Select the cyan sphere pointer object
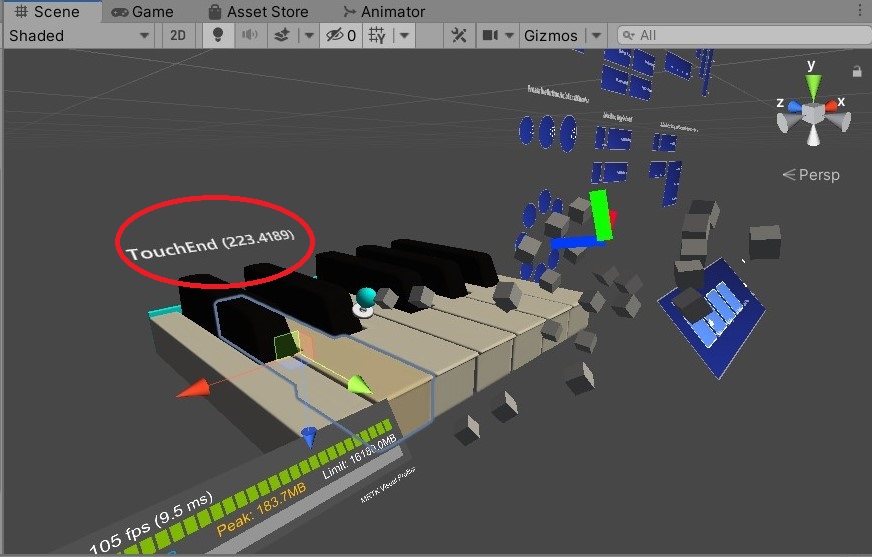 366,297
